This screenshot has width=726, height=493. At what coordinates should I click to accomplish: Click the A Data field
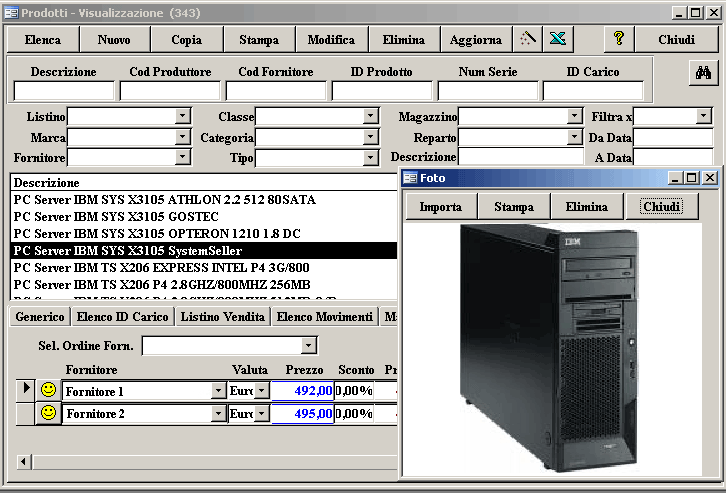tap(673, 158)
